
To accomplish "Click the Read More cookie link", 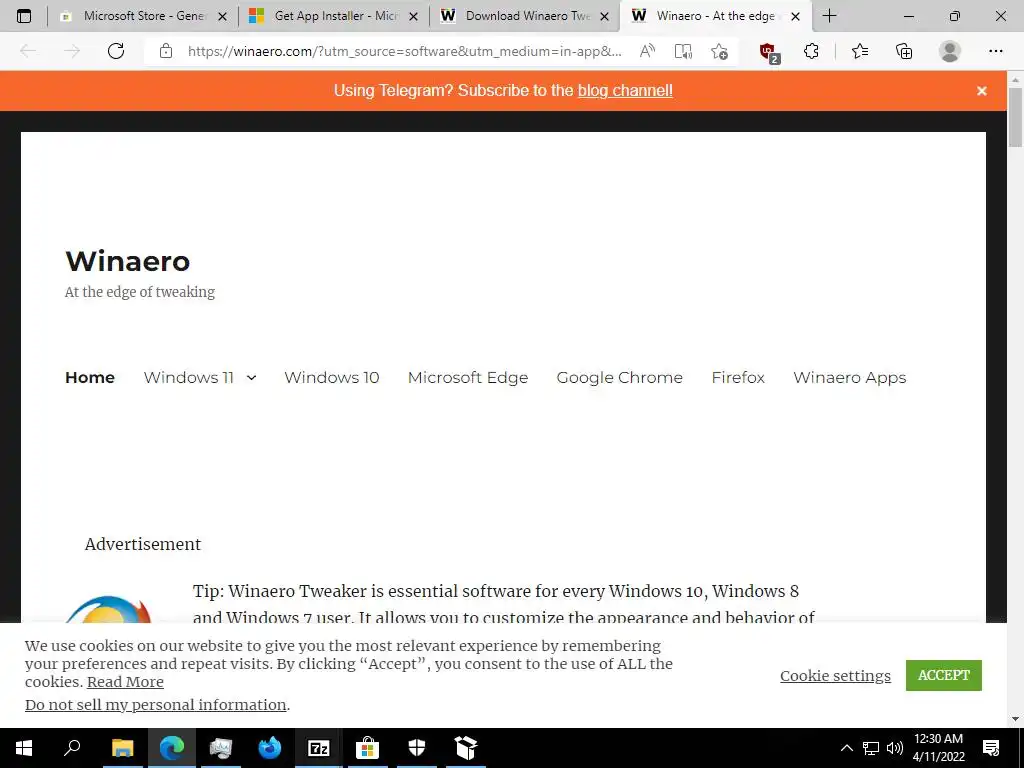I will tap(125, 682).
